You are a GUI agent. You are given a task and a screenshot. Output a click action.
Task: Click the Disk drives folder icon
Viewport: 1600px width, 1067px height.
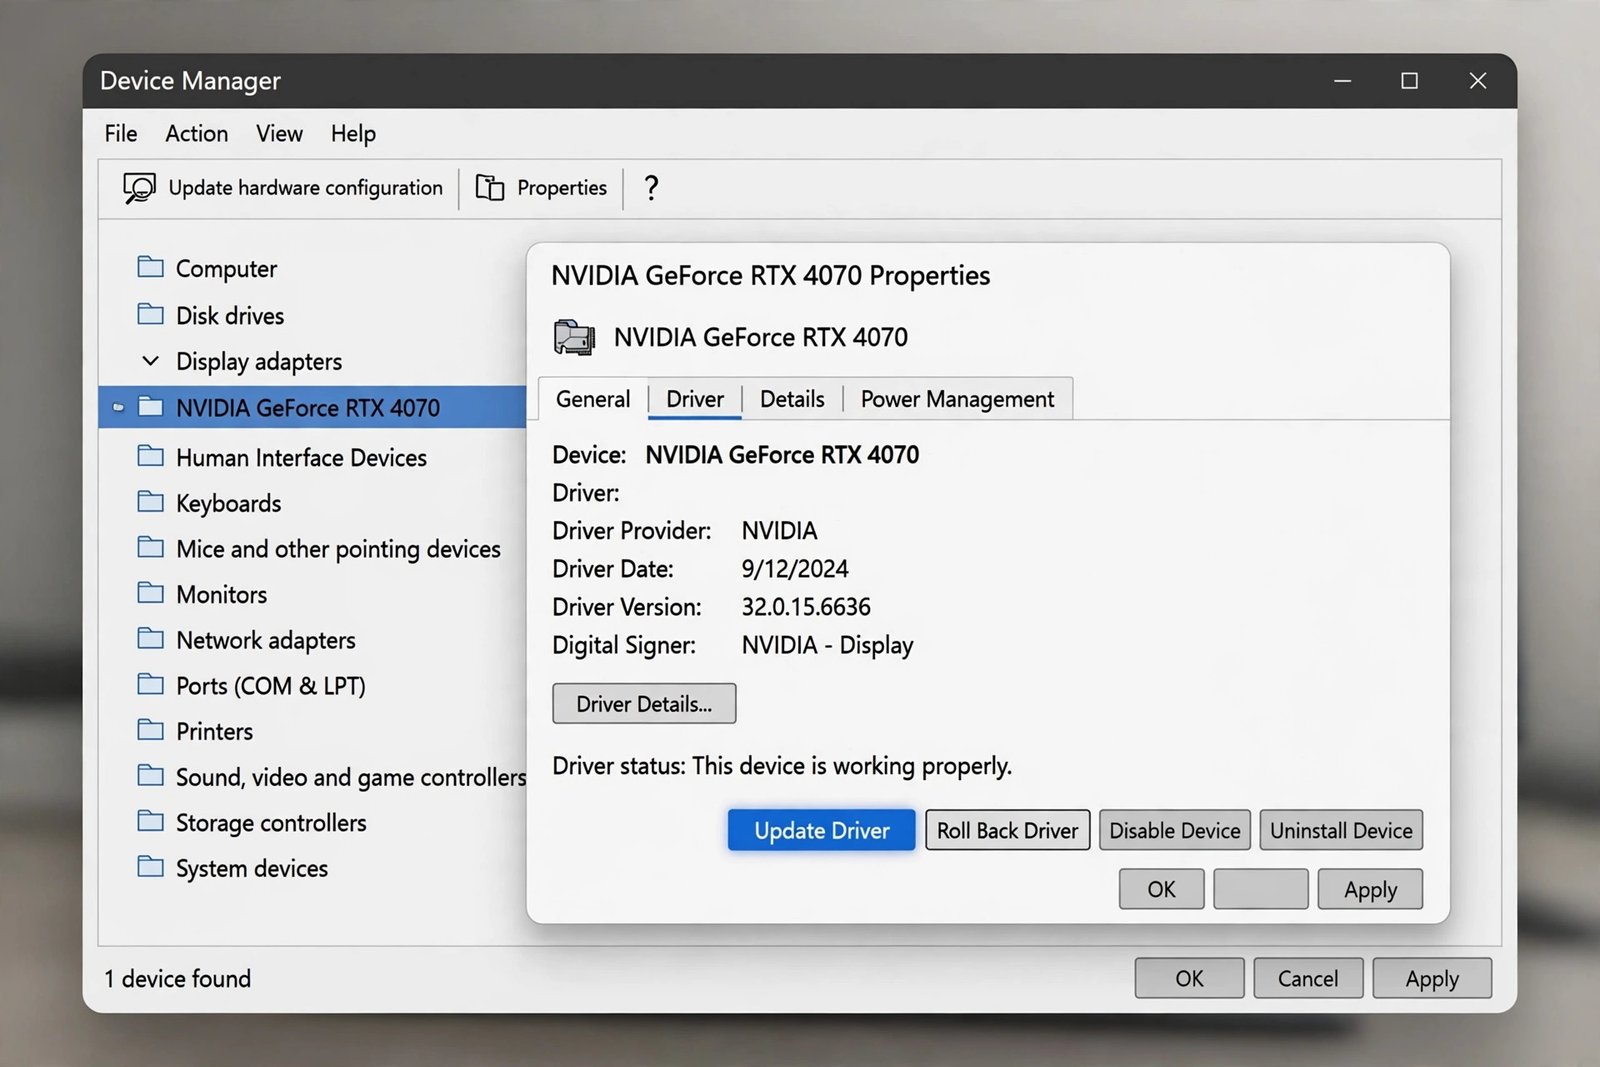150,314
